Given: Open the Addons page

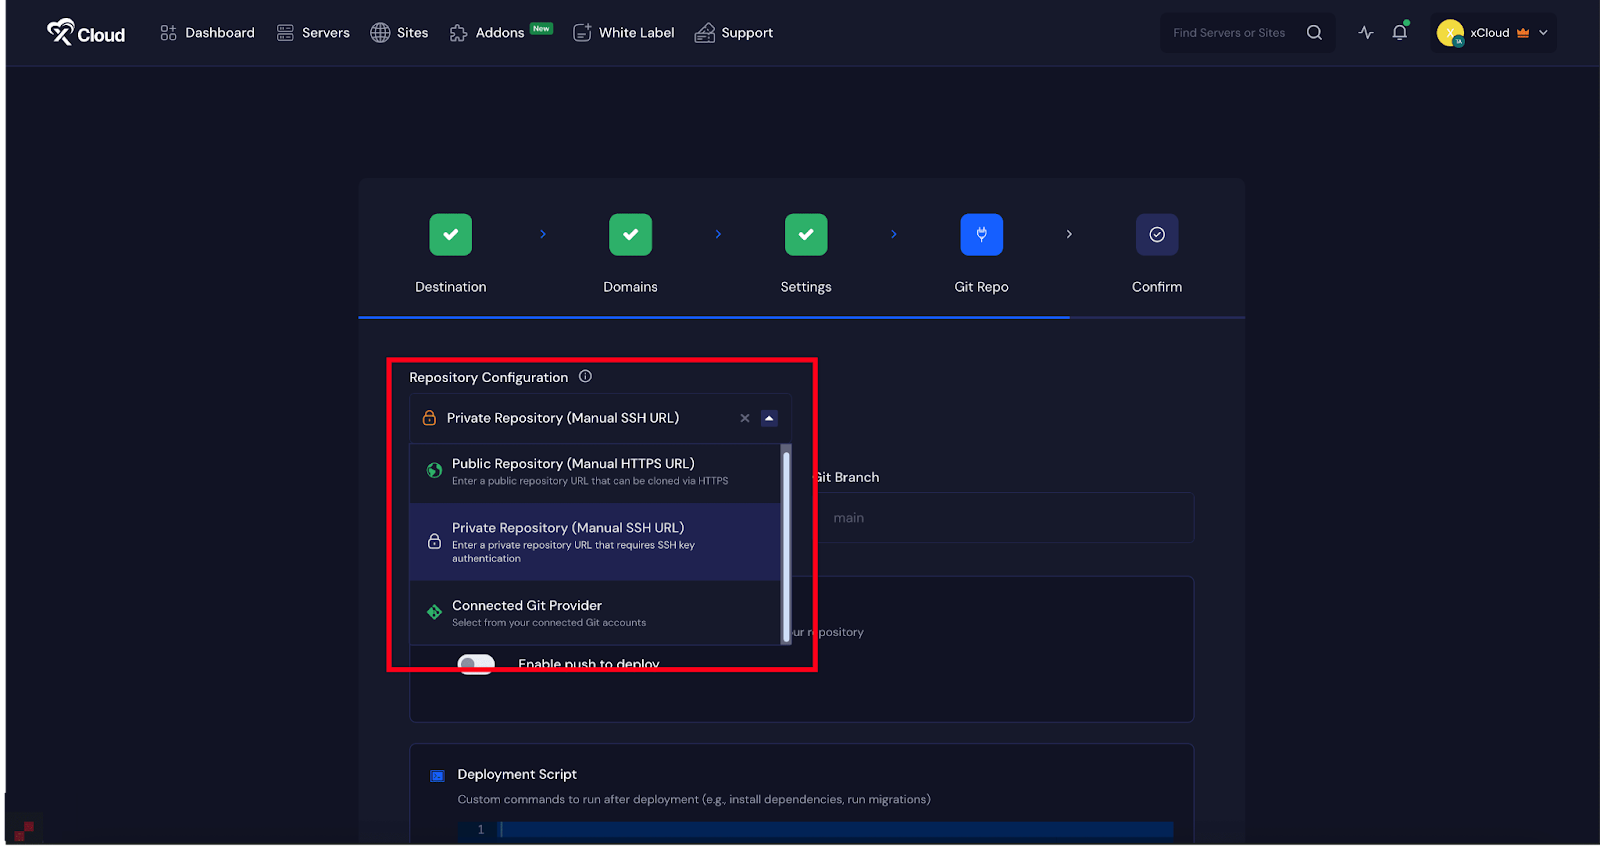Looking at the screenshot, I should click(488, 33).
